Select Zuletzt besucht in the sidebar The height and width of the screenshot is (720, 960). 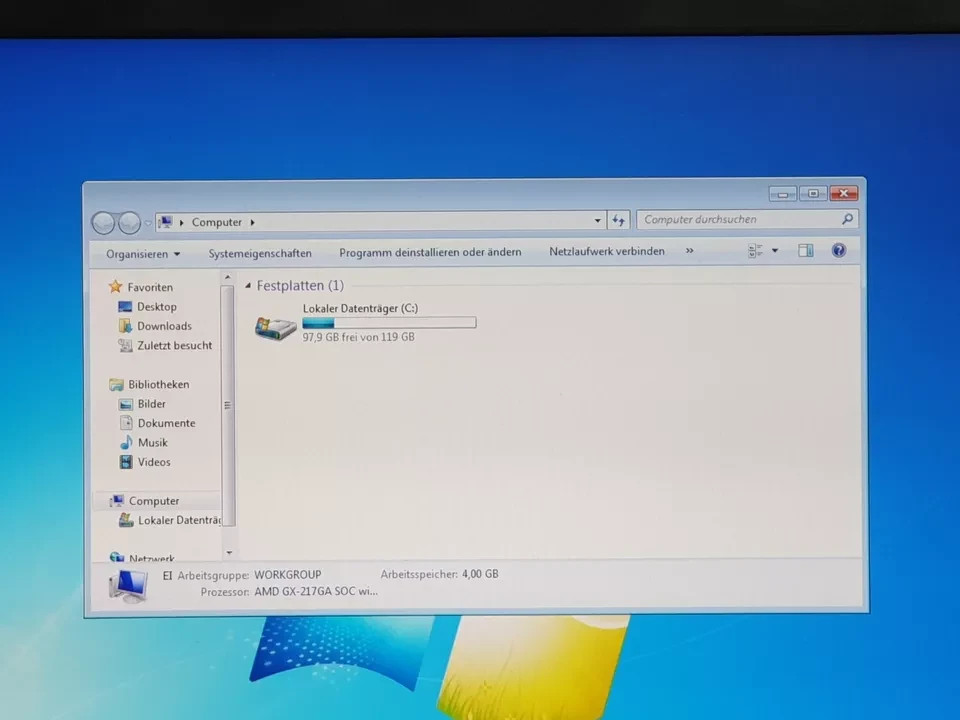(175, 345)
